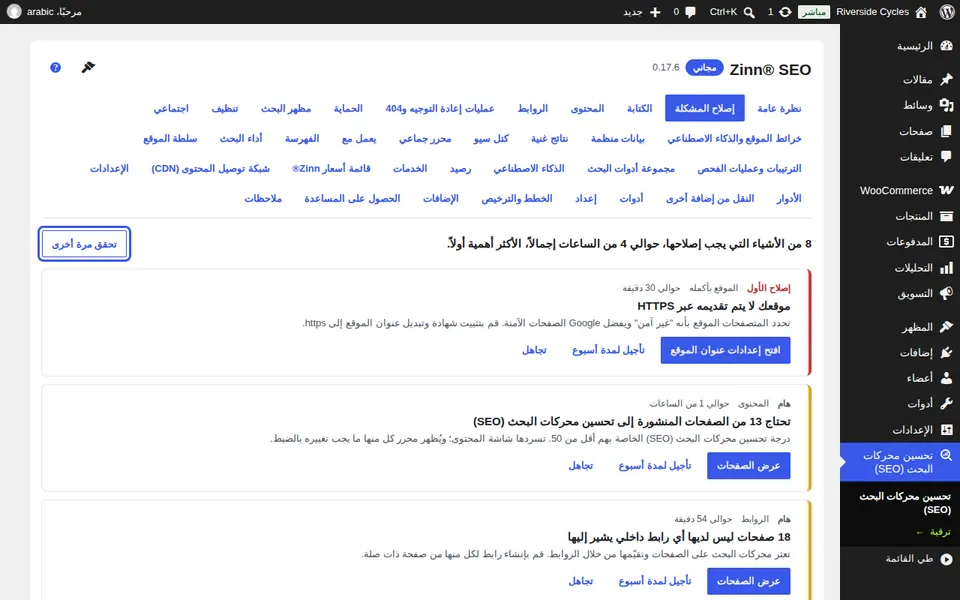Click the tools wrench icon
This screenshot has height=600, width=960.
pyautogui.click(x=947, y=403)
